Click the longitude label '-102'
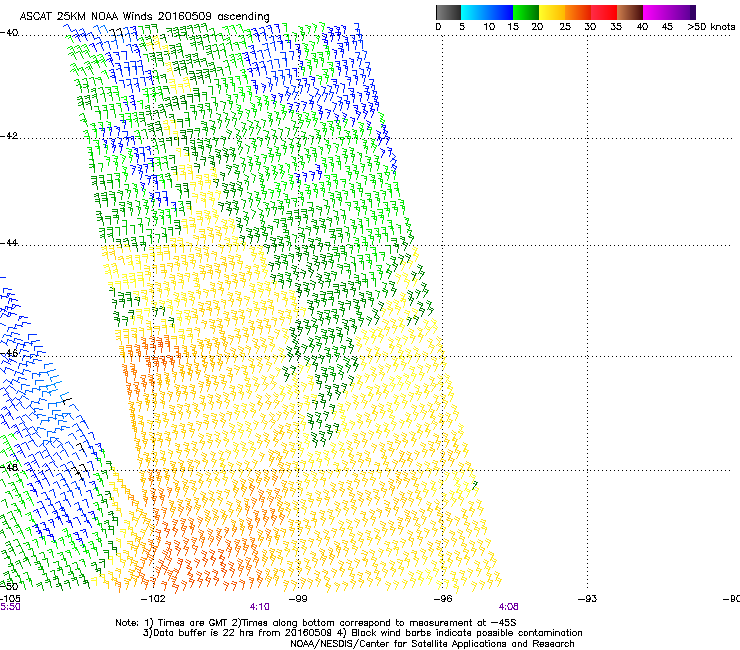This screenshot has width=740, height=650. click(153, 599)
